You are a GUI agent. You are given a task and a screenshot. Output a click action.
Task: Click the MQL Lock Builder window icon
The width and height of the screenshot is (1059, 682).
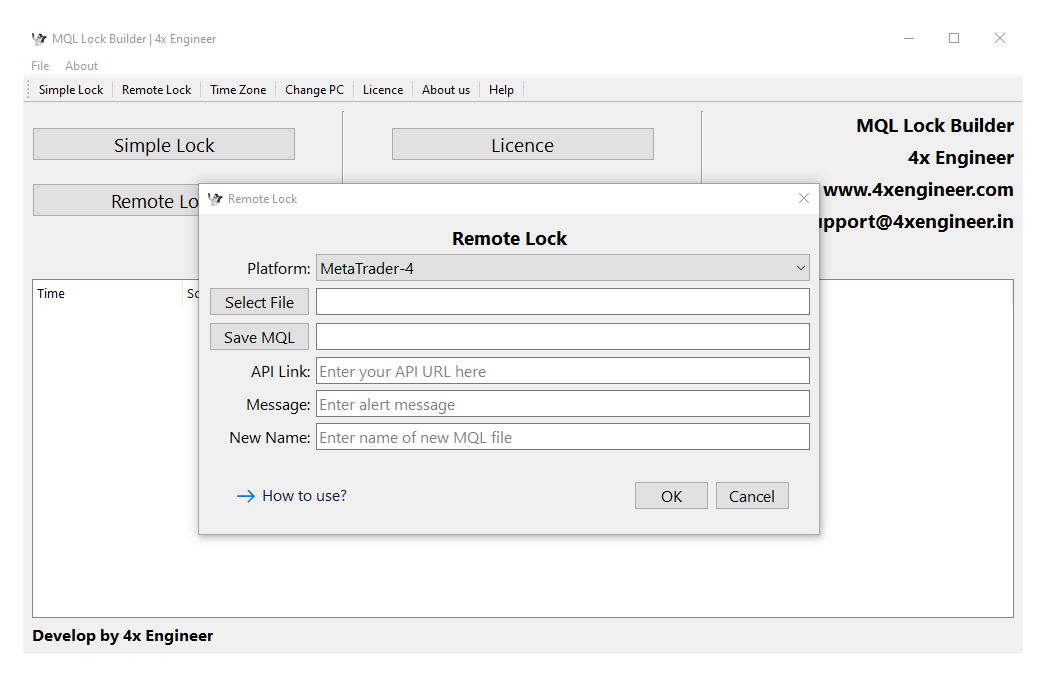tap(39, 38)
